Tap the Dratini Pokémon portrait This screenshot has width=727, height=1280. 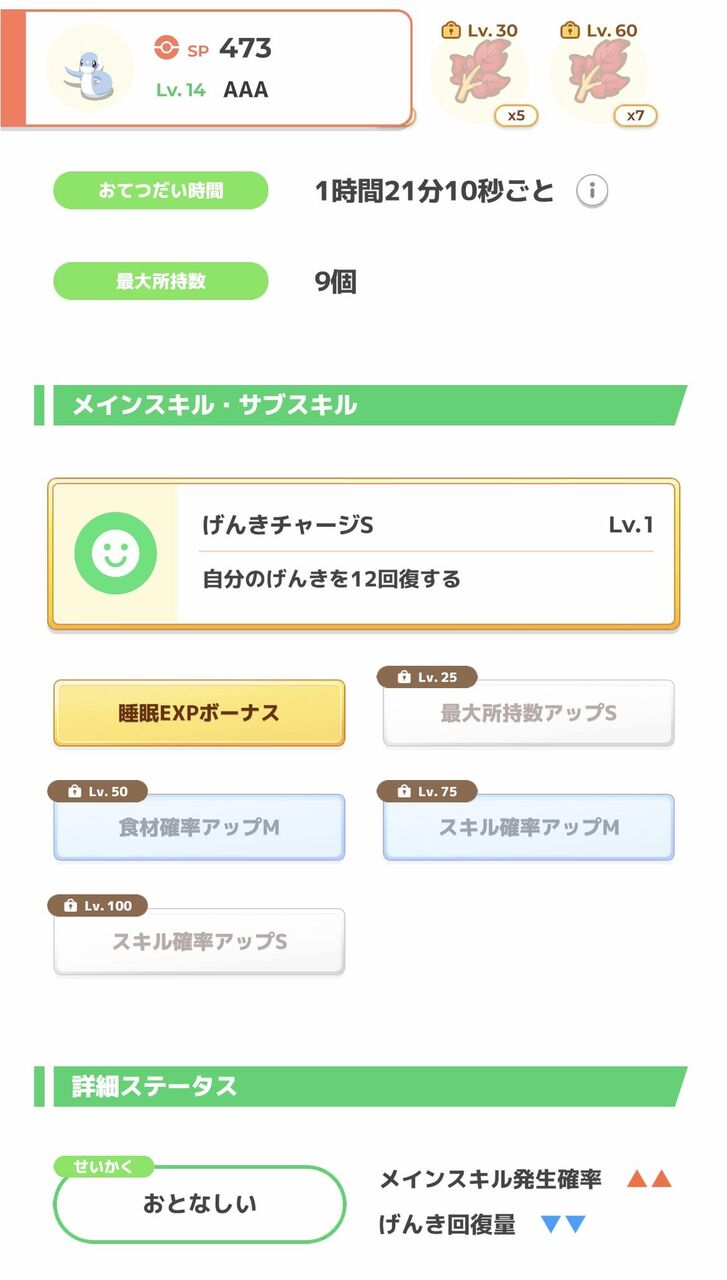click(x=89, y=69)
